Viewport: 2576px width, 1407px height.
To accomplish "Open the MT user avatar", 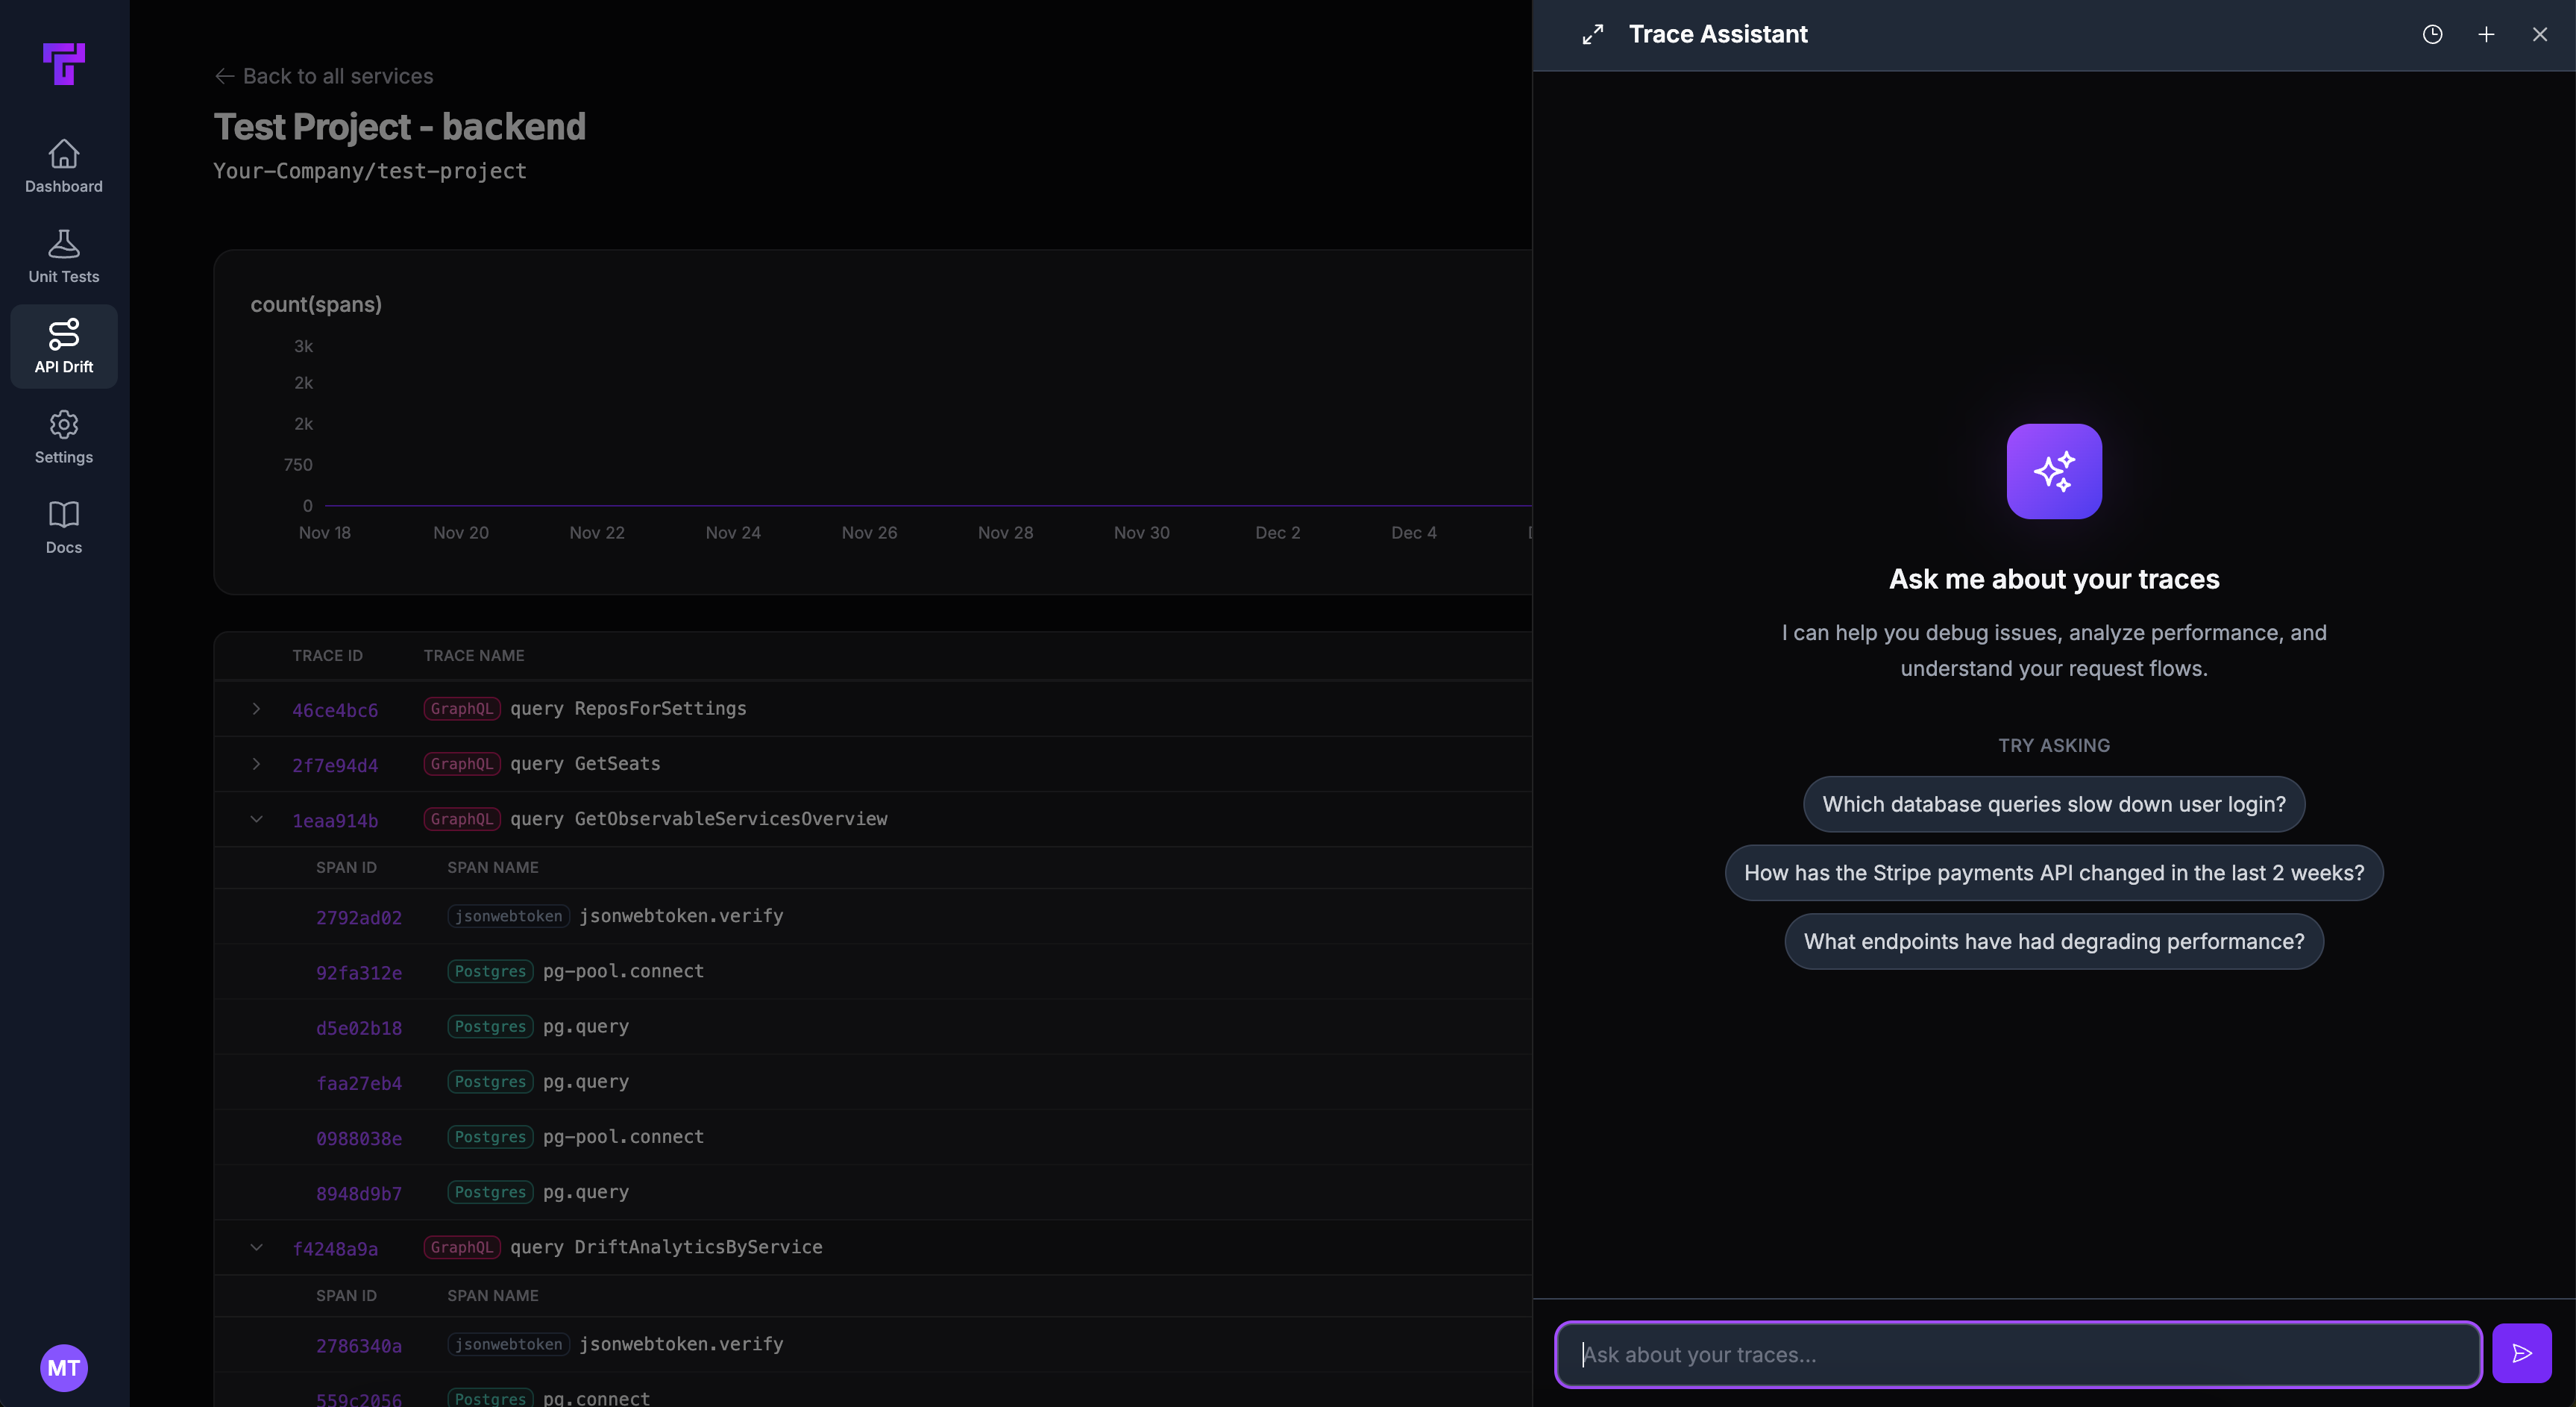I will point(63,1367).
